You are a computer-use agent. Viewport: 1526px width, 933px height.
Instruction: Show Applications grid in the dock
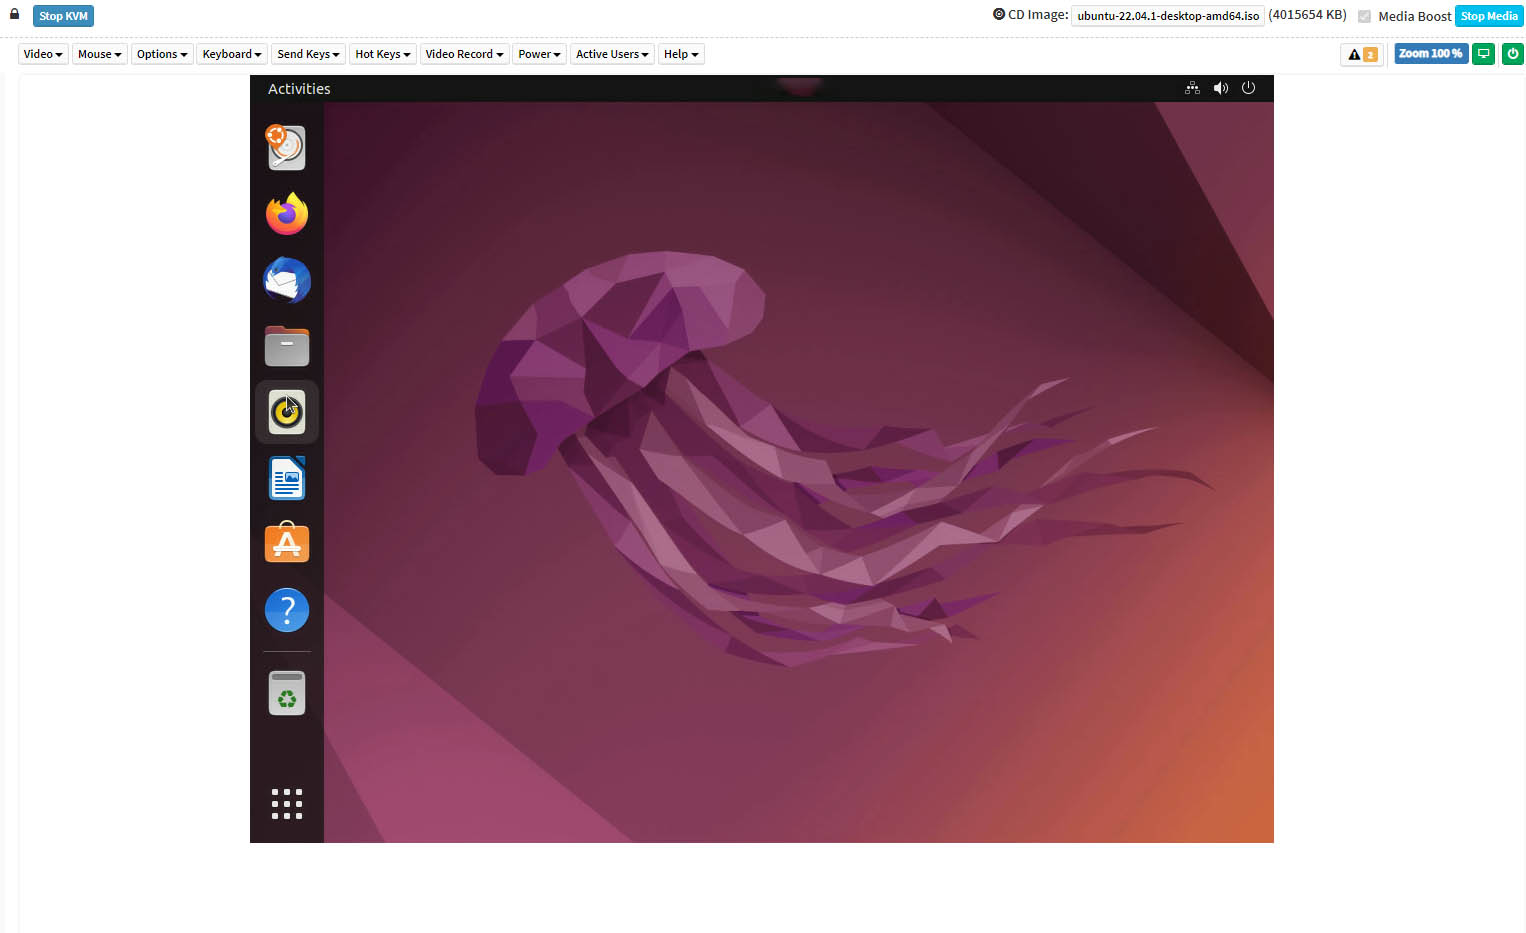287,804
